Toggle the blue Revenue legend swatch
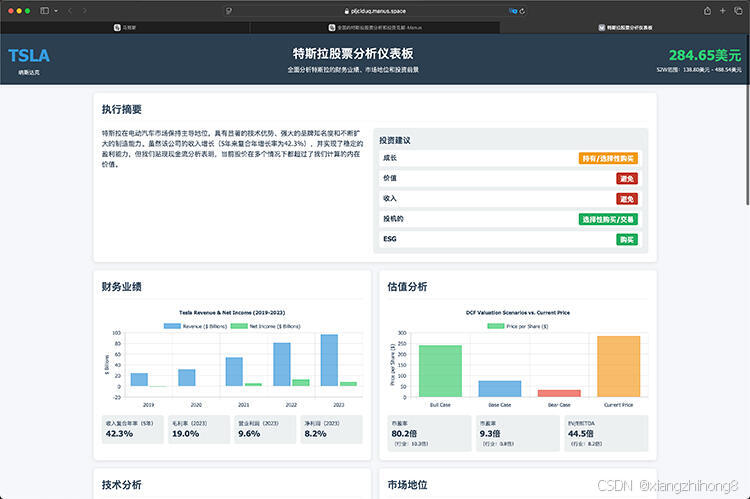750x499 pixels. point(172,326)
